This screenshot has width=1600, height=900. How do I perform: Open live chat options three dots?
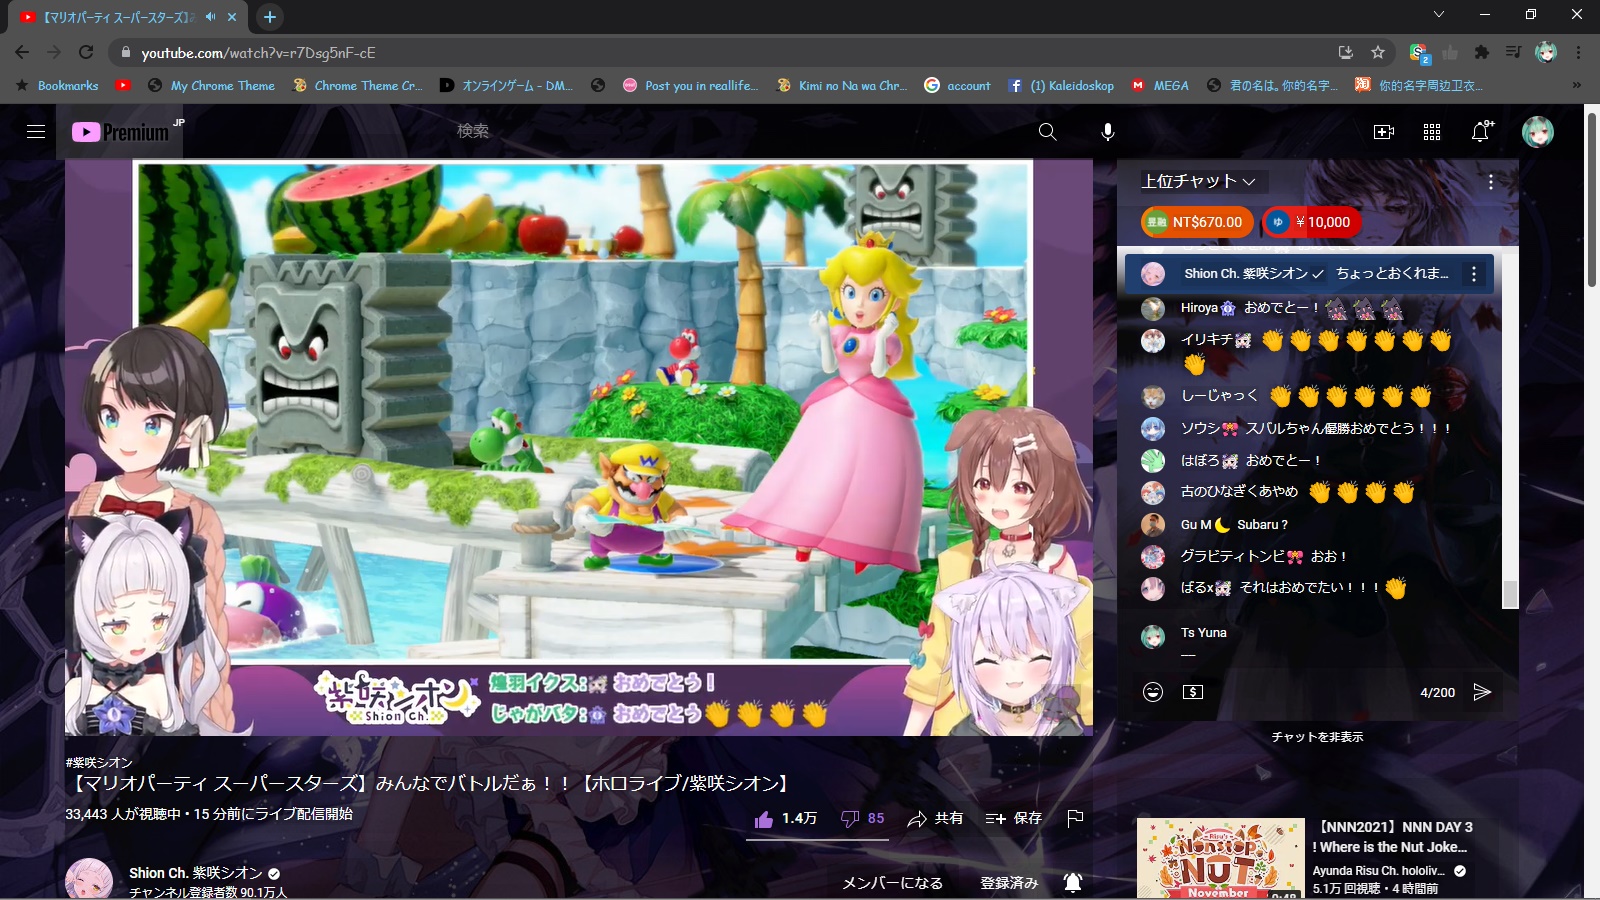coord(1490,182)
